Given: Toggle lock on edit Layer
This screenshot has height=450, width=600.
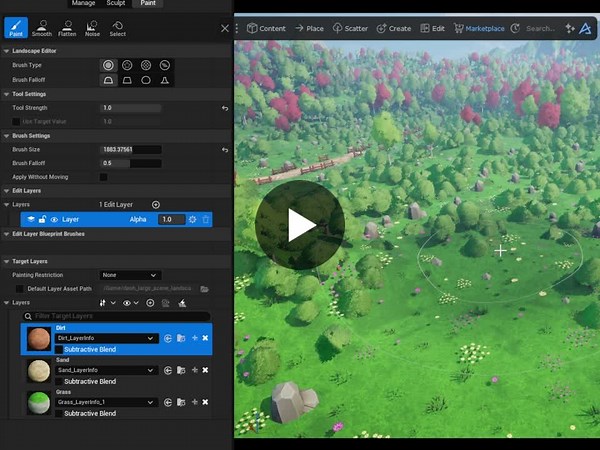Looking at the screenshot, I should click(x=42, y=219).
